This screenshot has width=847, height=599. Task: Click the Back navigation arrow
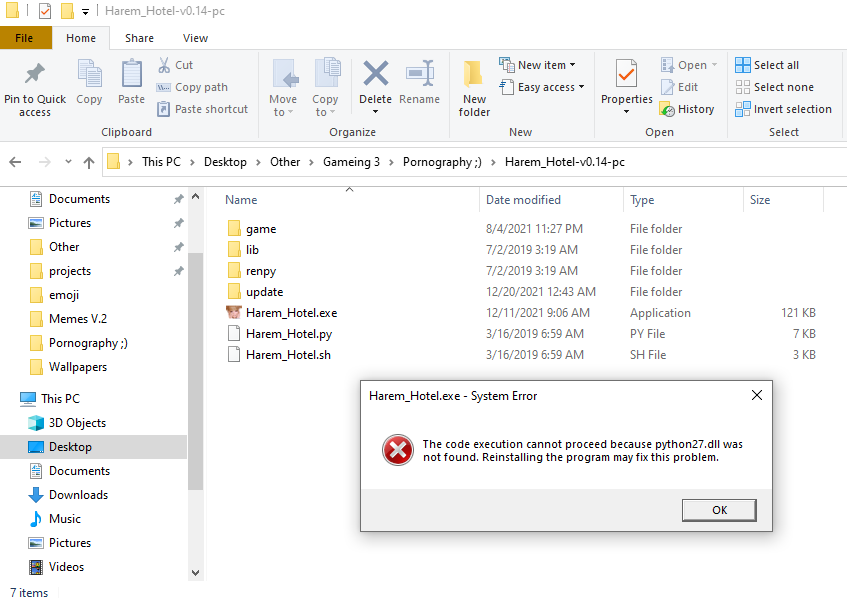click(15, 162)
